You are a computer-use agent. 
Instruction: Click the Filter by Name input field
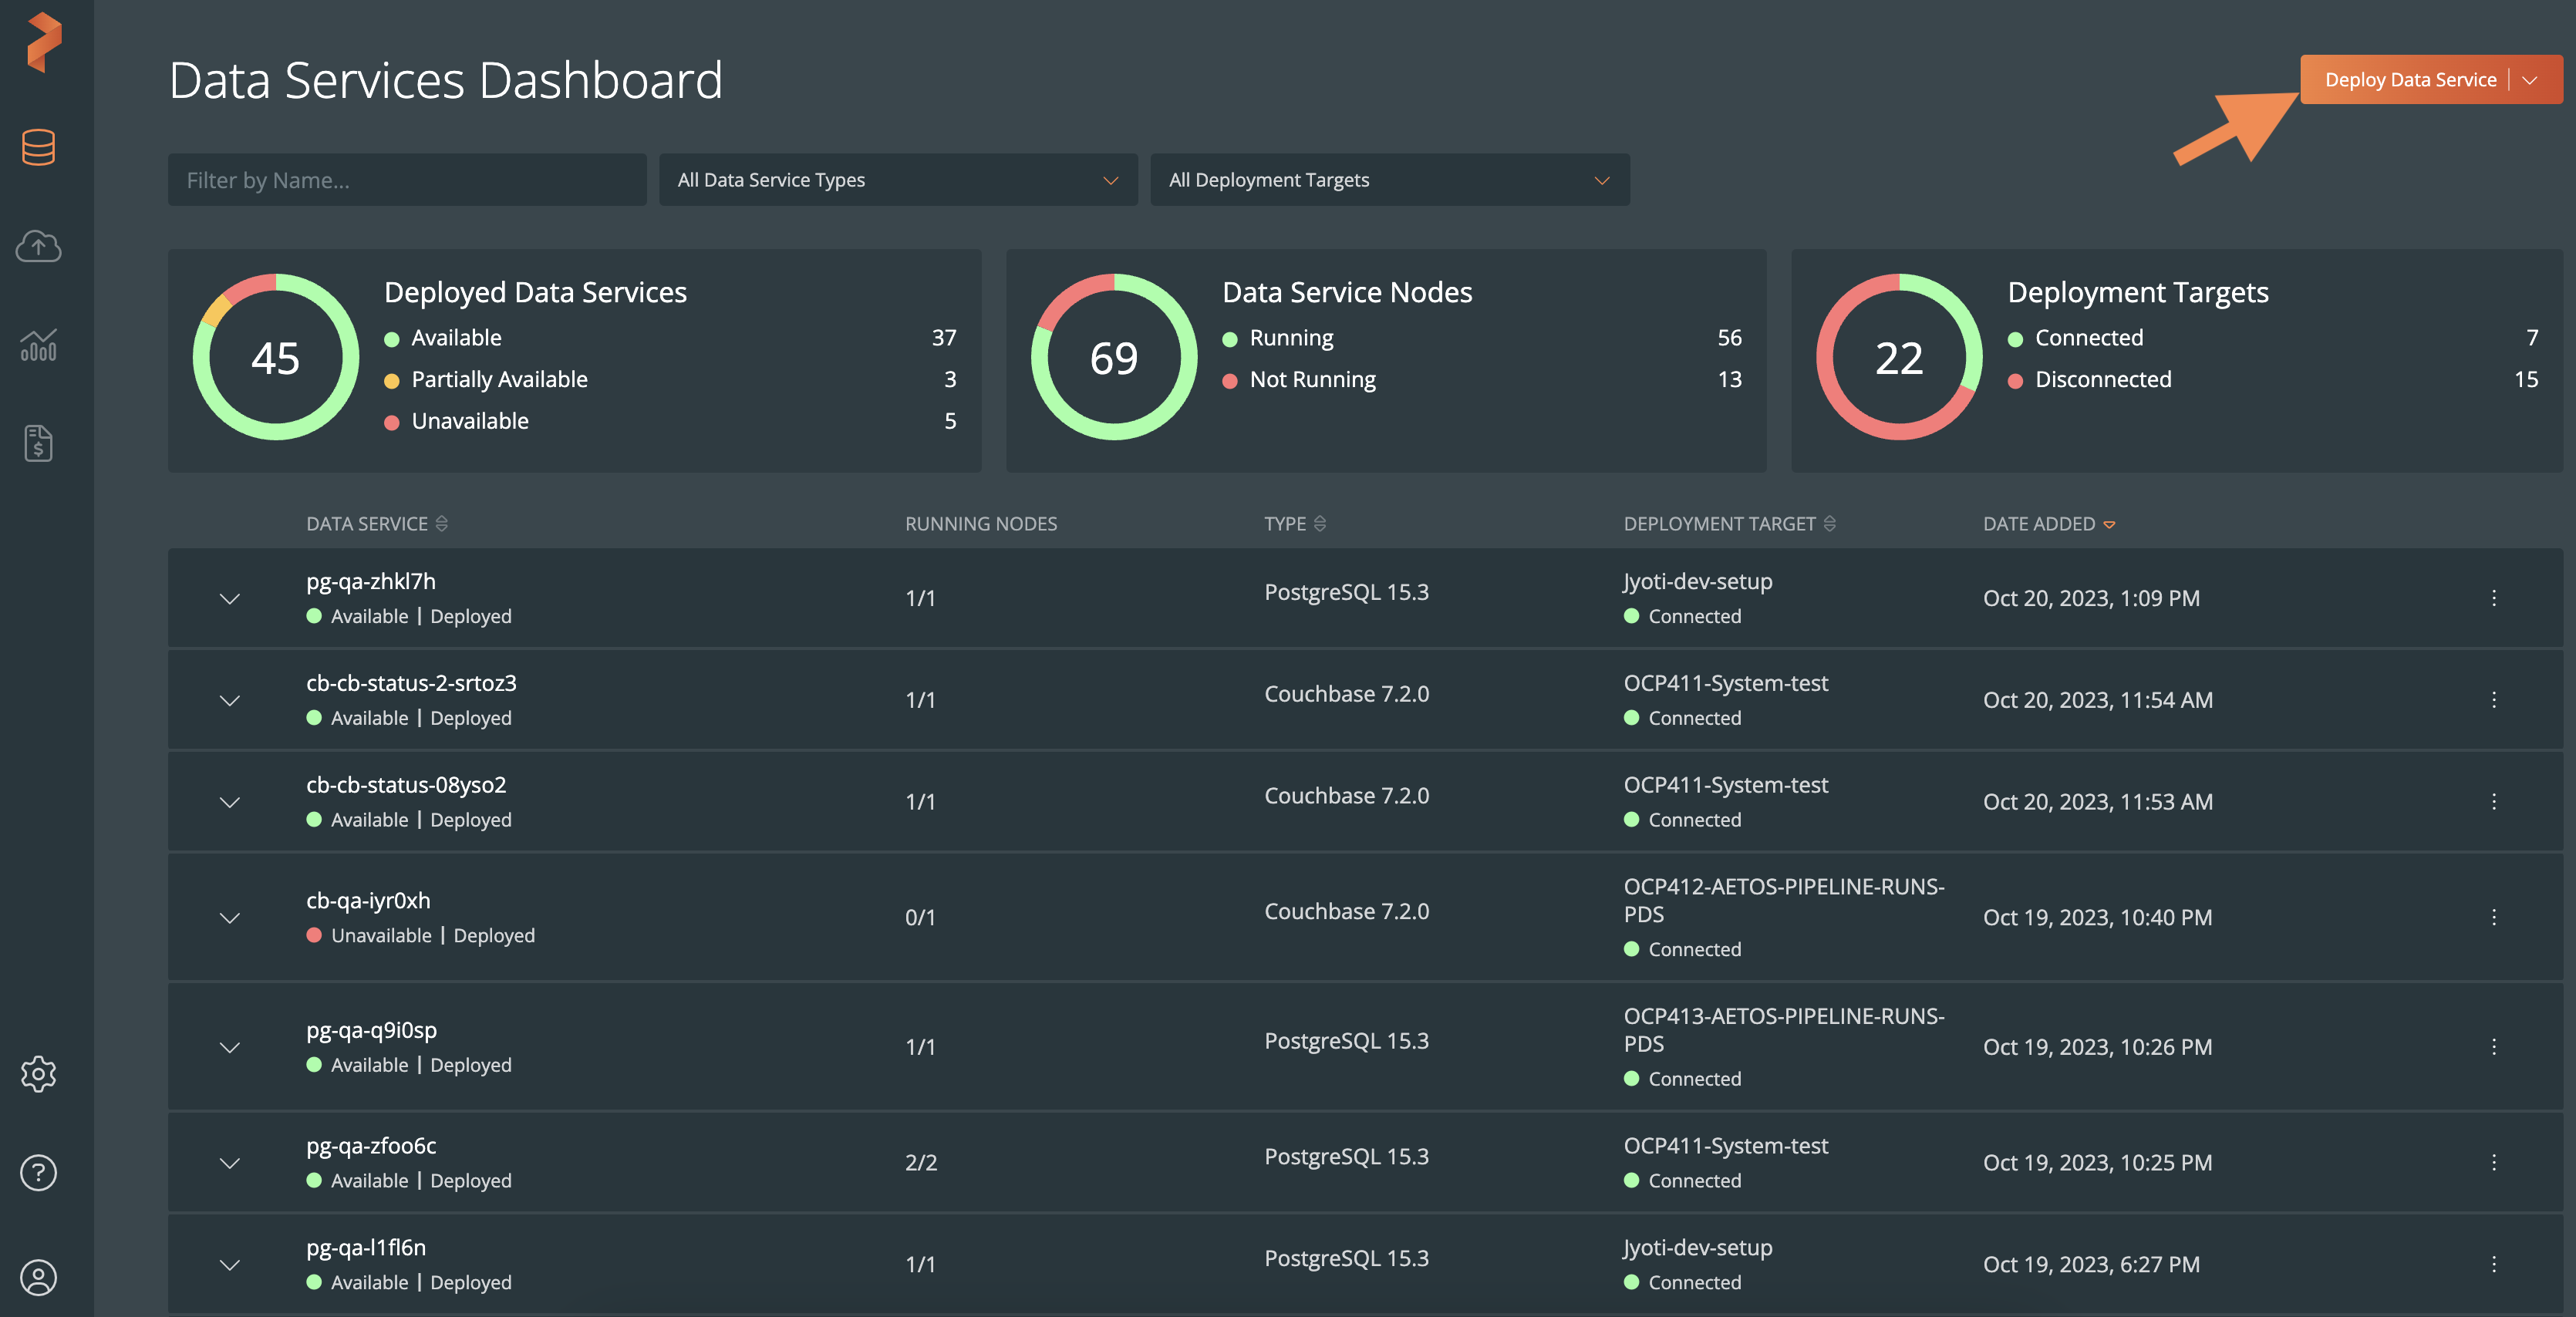point(406,180)
